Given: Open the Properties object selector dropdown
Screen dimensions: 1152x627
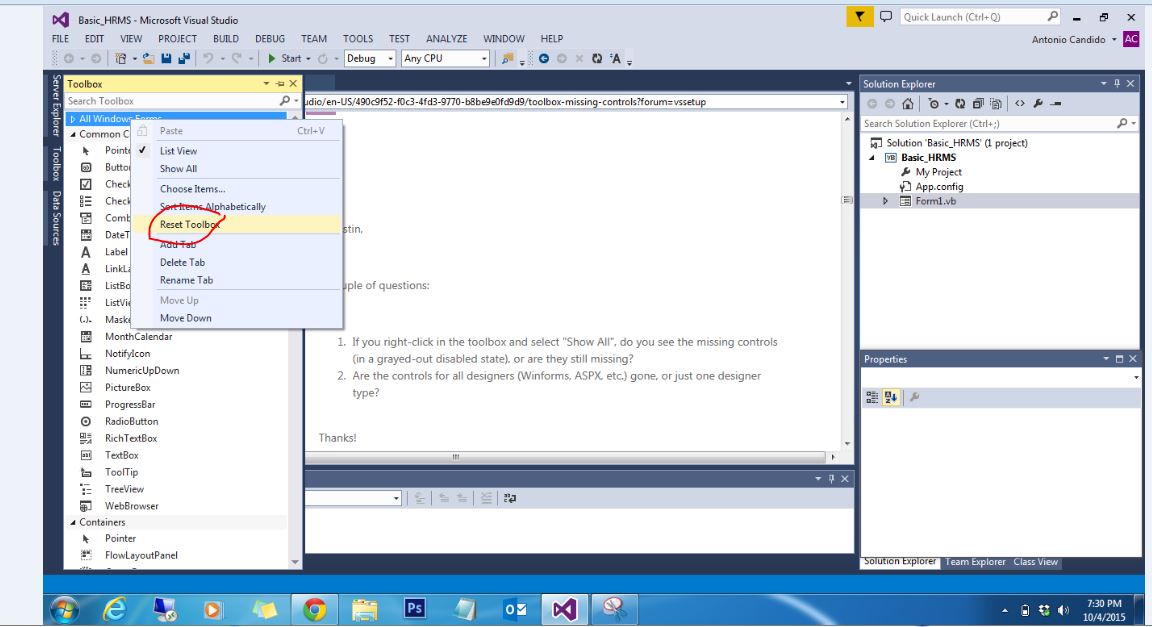Looking at the screenshot, I should 1136,377.
